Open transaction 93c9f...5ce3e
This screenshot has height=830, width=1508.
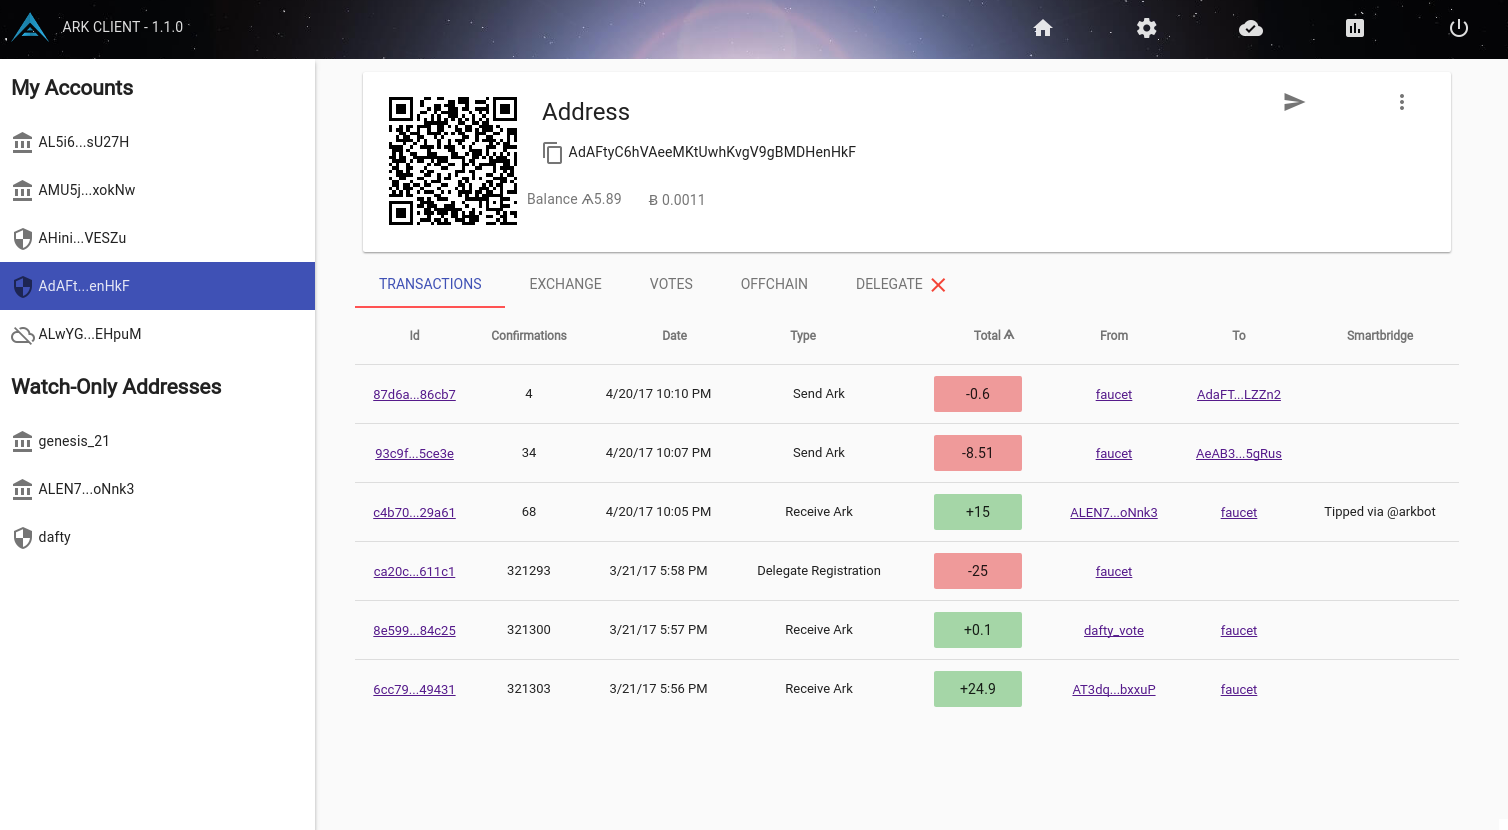click(x=414, y=453)
